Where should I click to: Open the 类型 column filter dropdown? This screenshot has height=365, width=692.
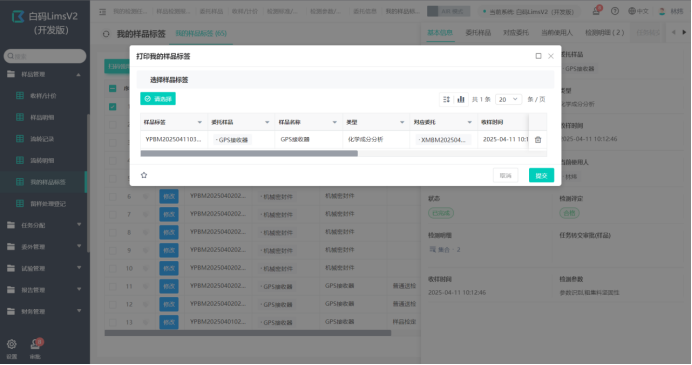coord(402,123)
